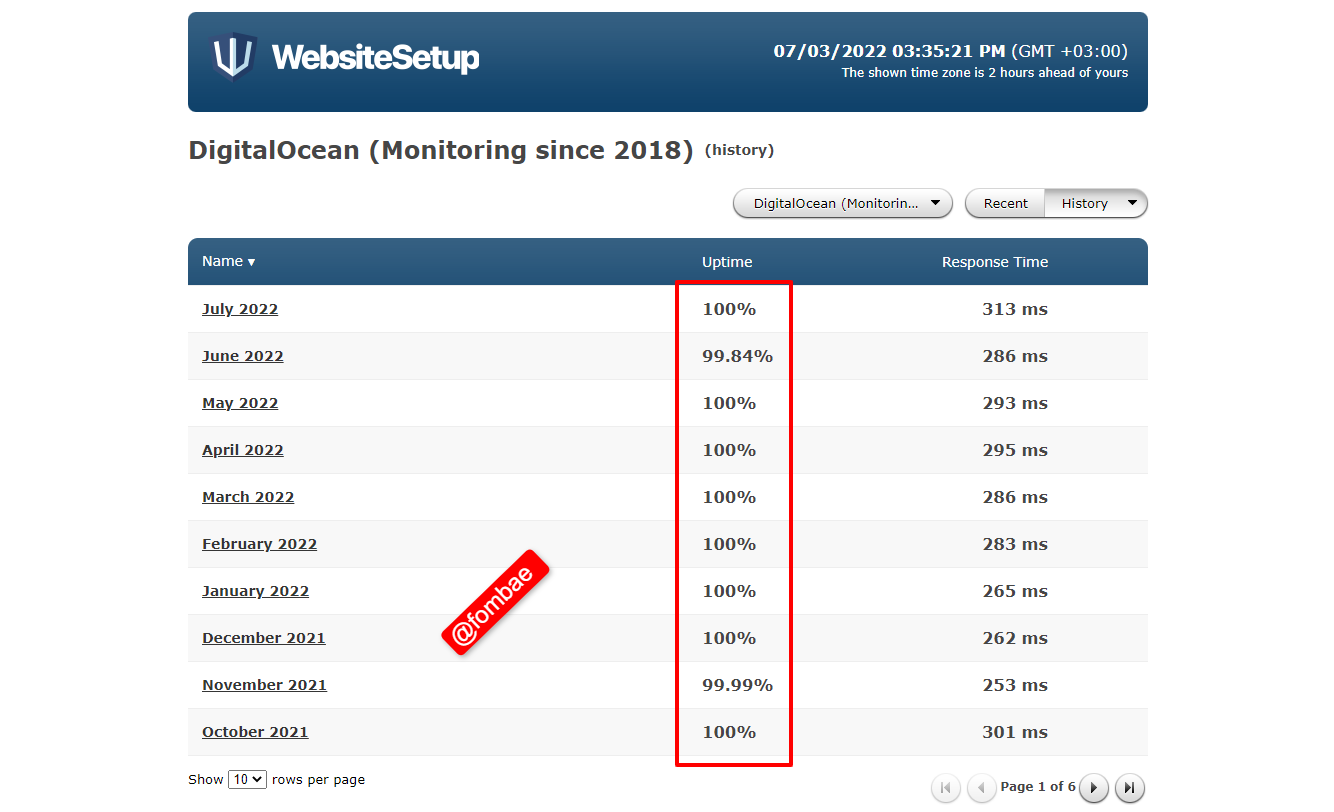Sort the table by Name column
Viewport: 1334px width, 812px height.
pyautogui.click(x=228, y=261)
